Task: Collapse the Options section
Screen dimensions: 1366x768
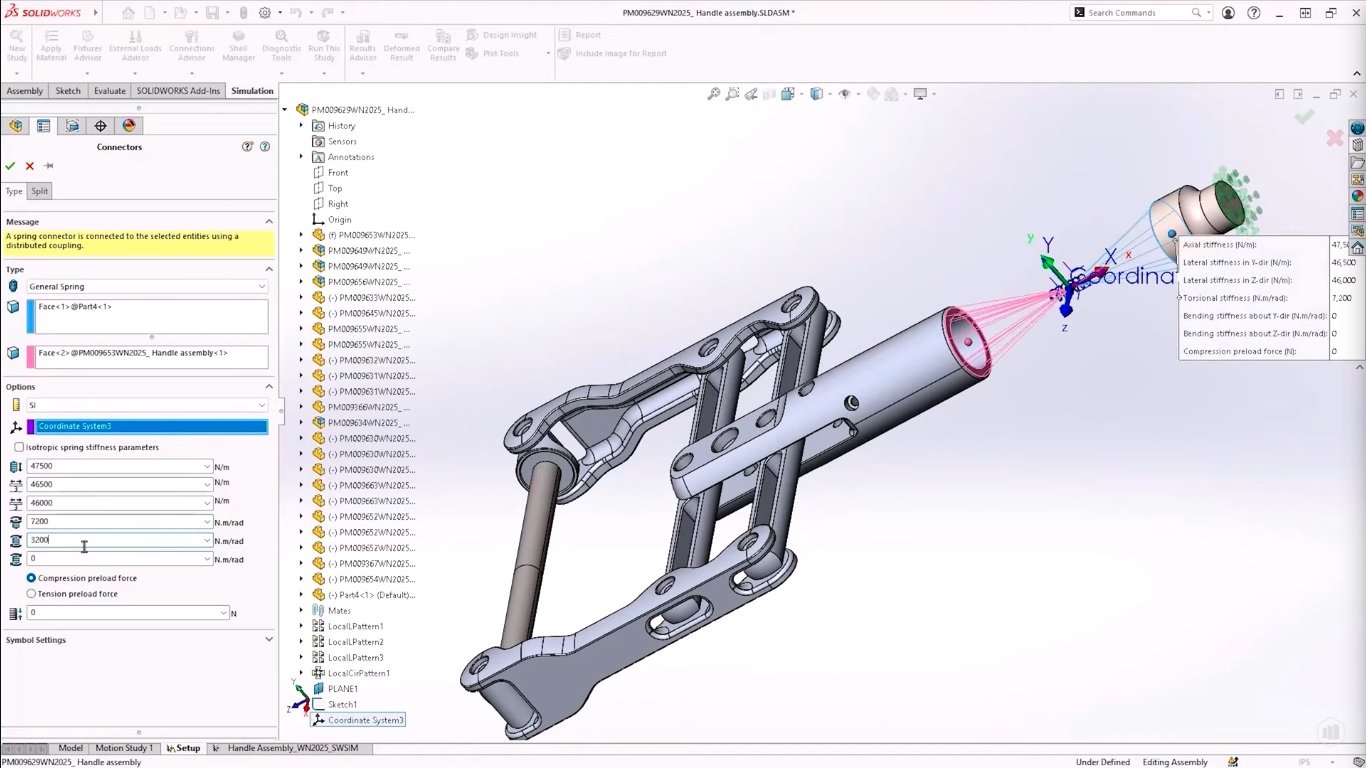Action: (268, 387)
